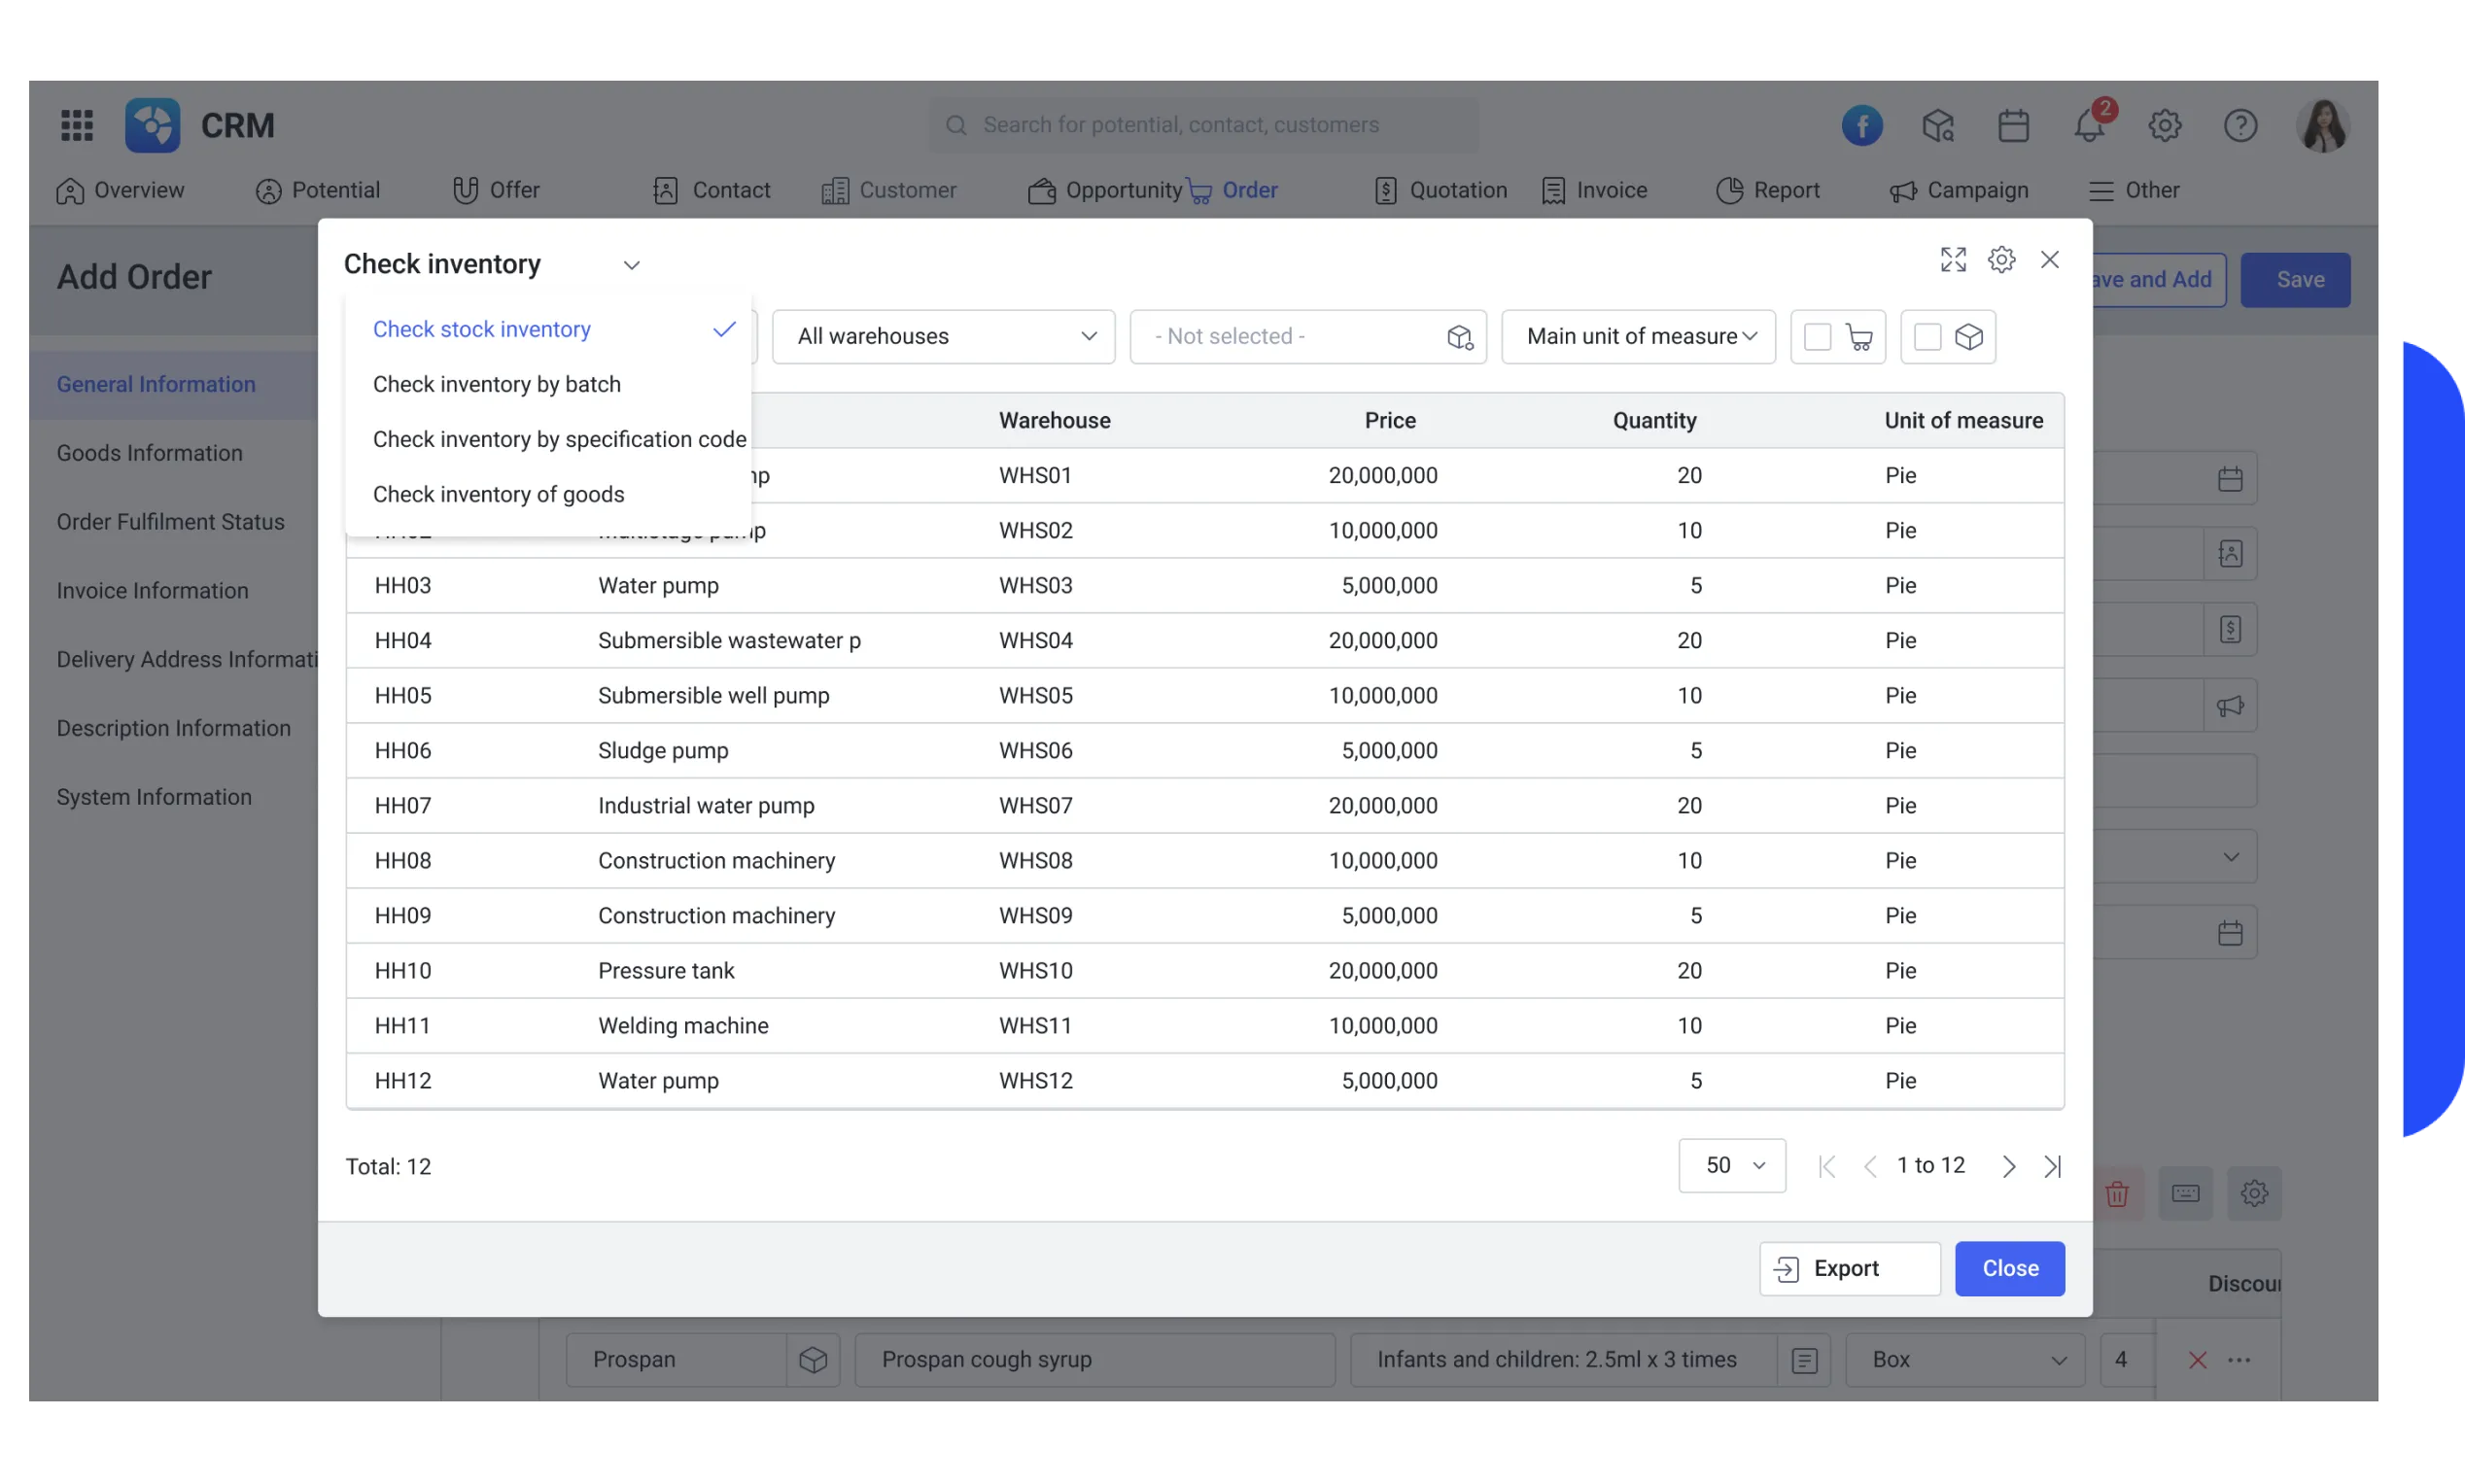Click the warehouse picker icon beside Not selected
Viewport: 2465px width, 1484px height.
coord(1459,337)
